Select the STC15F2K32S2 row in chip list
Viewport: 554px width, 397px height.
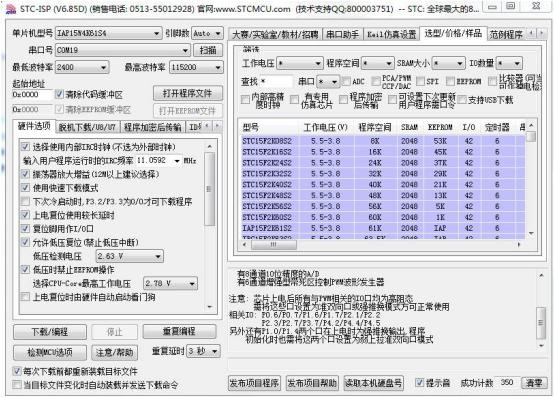(x=383, y=173)
